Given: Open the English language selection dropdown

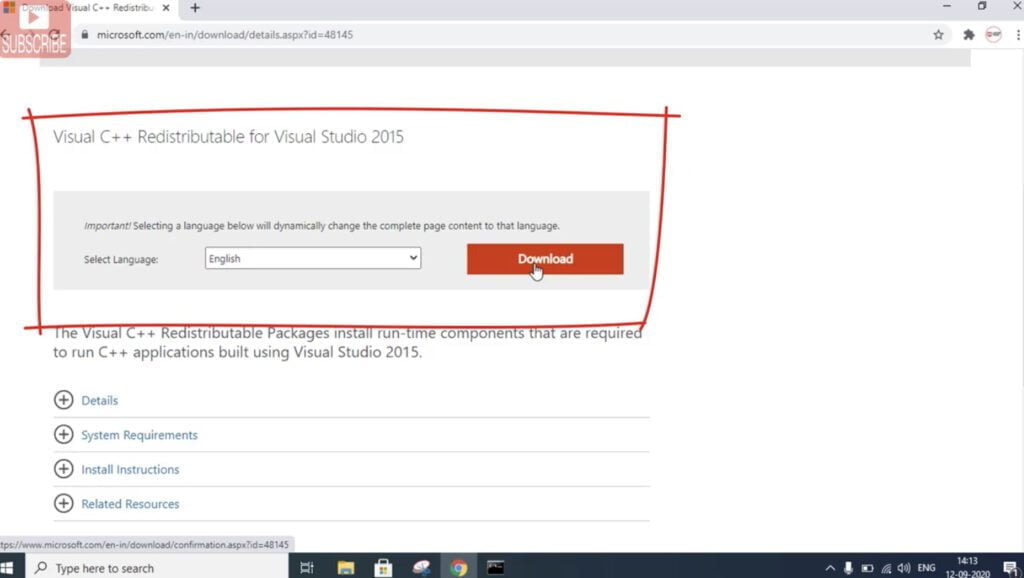Looking at the screenshot, I should point(312,258).
